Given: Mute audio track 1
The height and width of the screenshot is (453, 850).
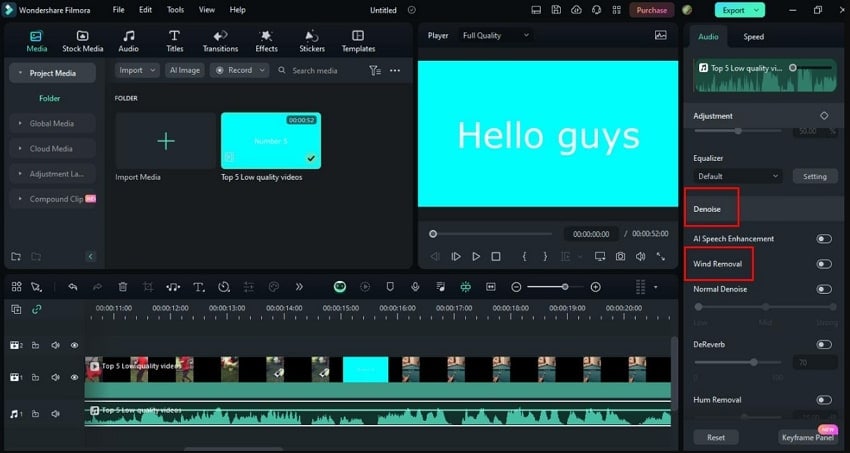Looking at the screenshot, I should point(55,414).
